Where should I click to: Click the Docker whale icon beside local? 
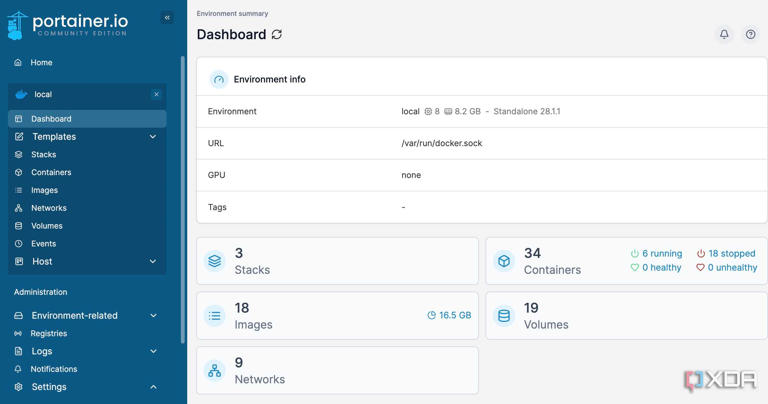[21, 94]
